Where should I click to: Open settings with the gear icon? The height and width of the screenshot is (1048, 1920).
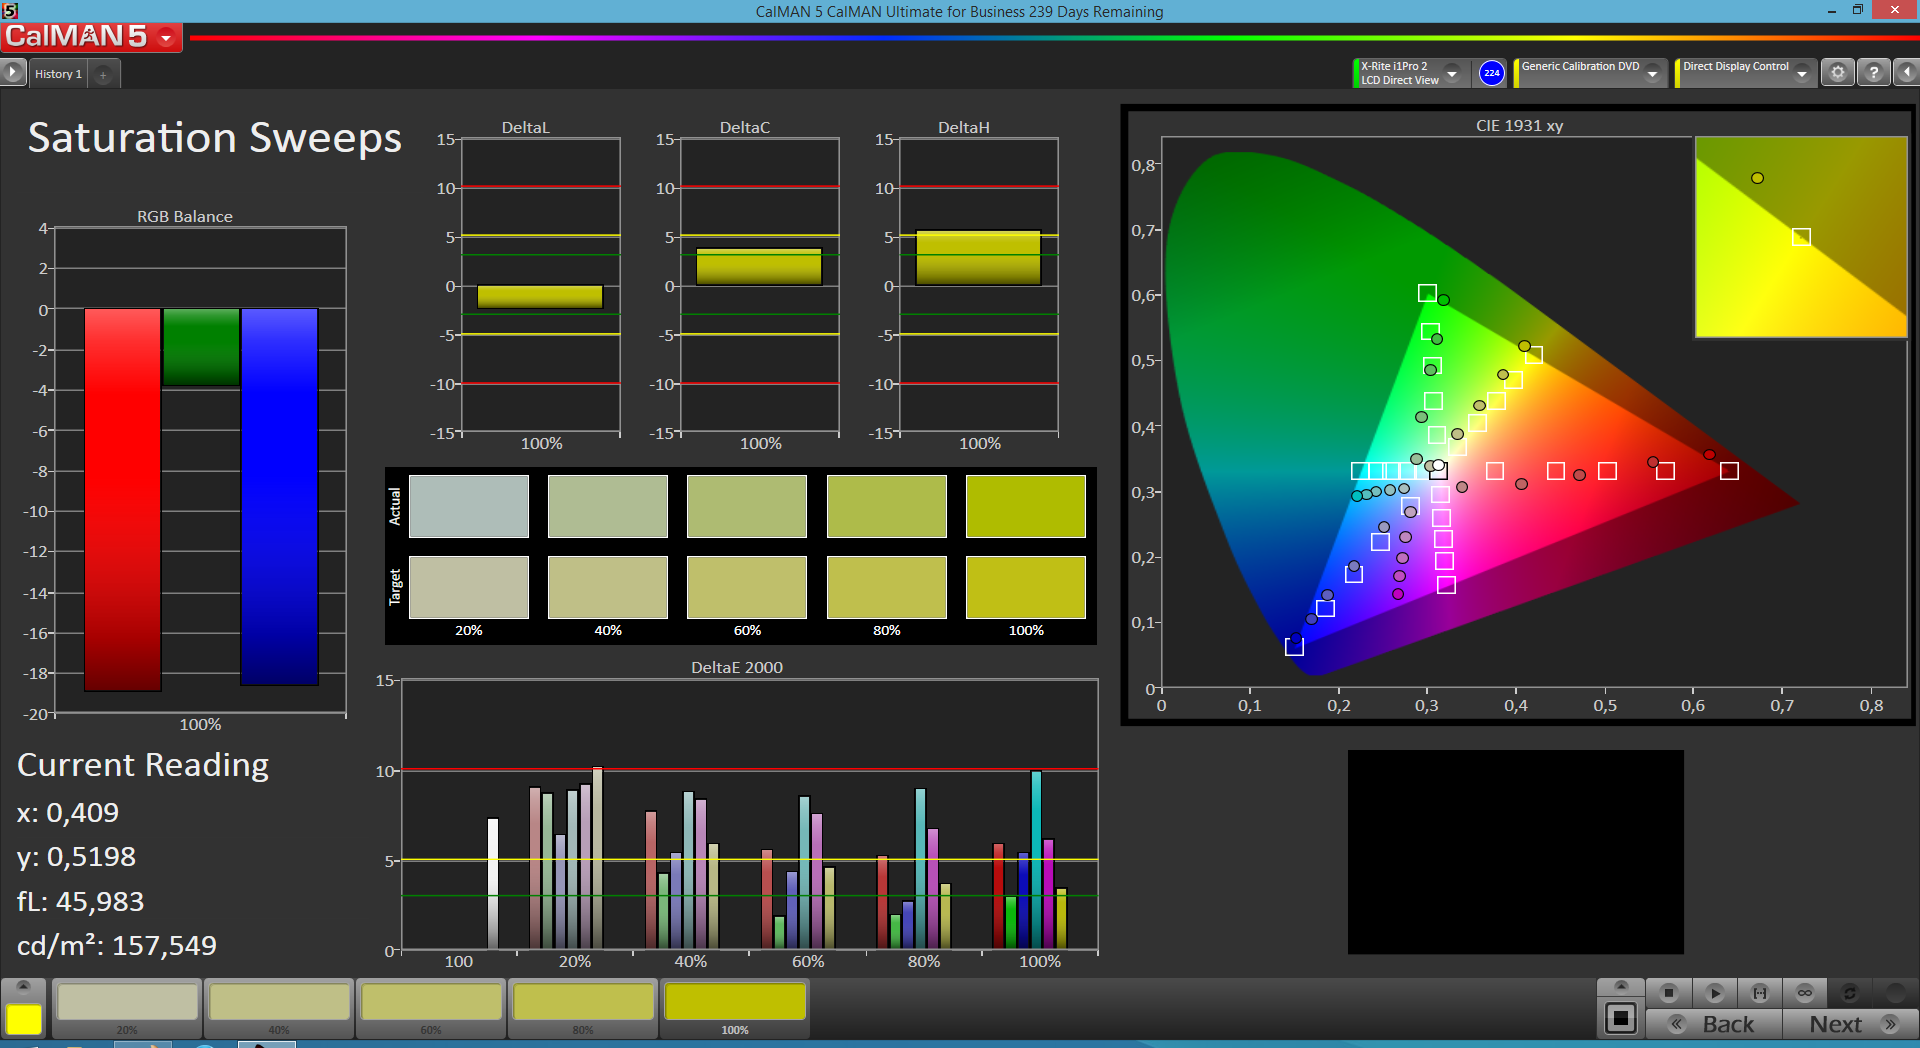pos(1837,73)
